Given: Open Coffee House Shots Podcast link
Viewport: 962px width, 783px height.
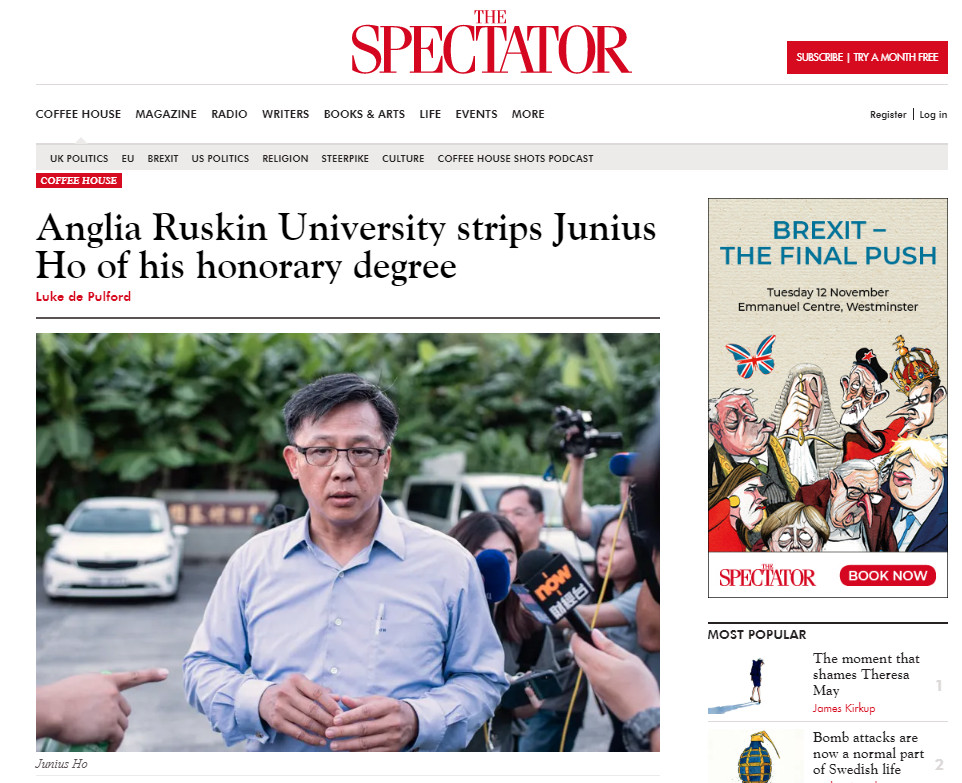Looking at the screenshot, I should click(515, 159).
